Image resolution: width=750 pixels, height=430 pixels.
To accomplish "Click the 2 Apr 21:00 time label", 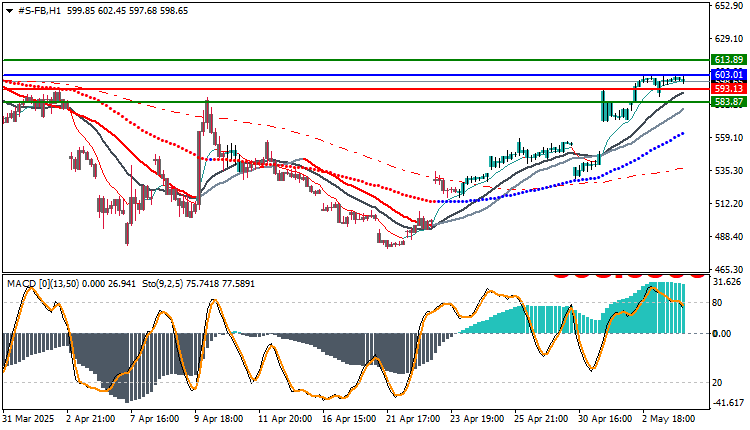I will point(91,419).
